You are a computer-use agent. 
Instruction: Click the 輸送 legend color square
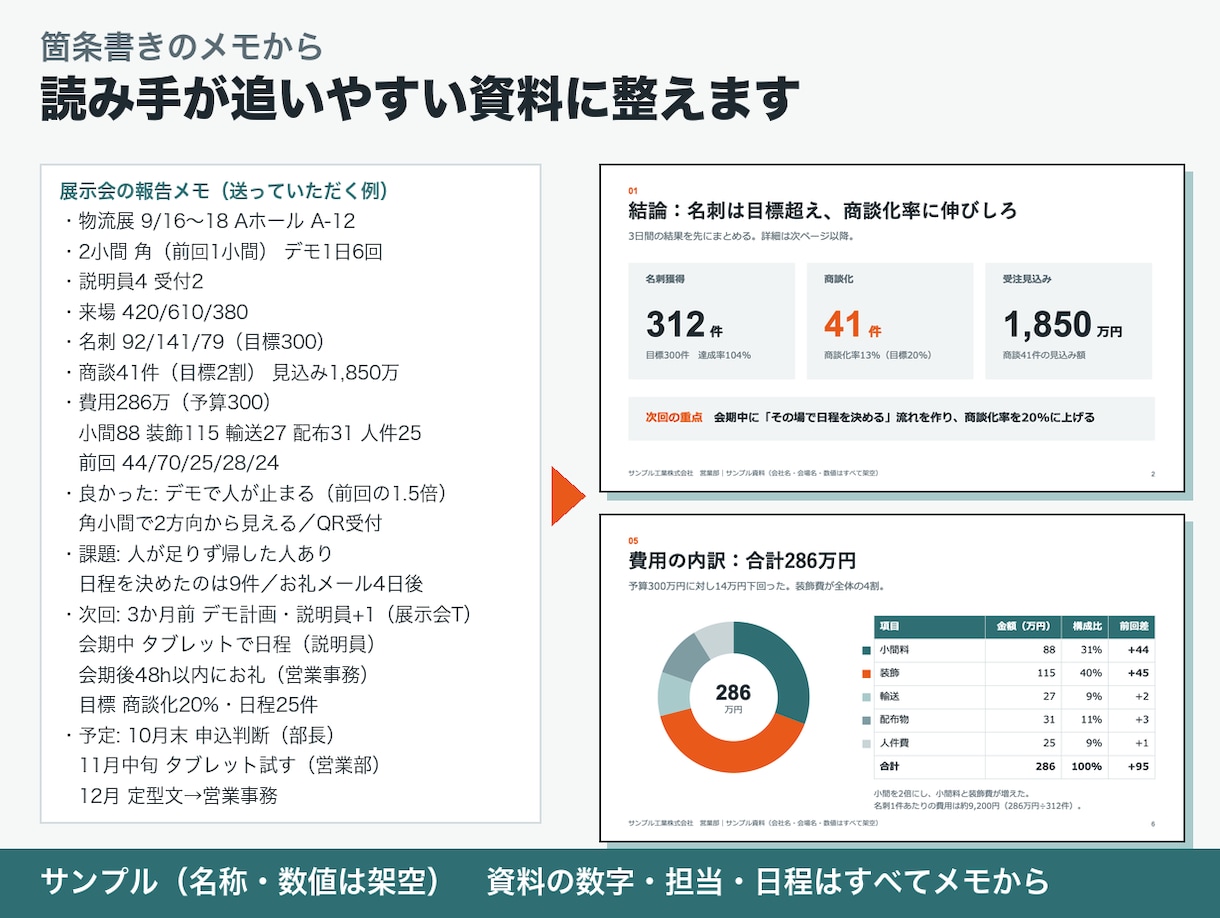[x=865, y=697]
